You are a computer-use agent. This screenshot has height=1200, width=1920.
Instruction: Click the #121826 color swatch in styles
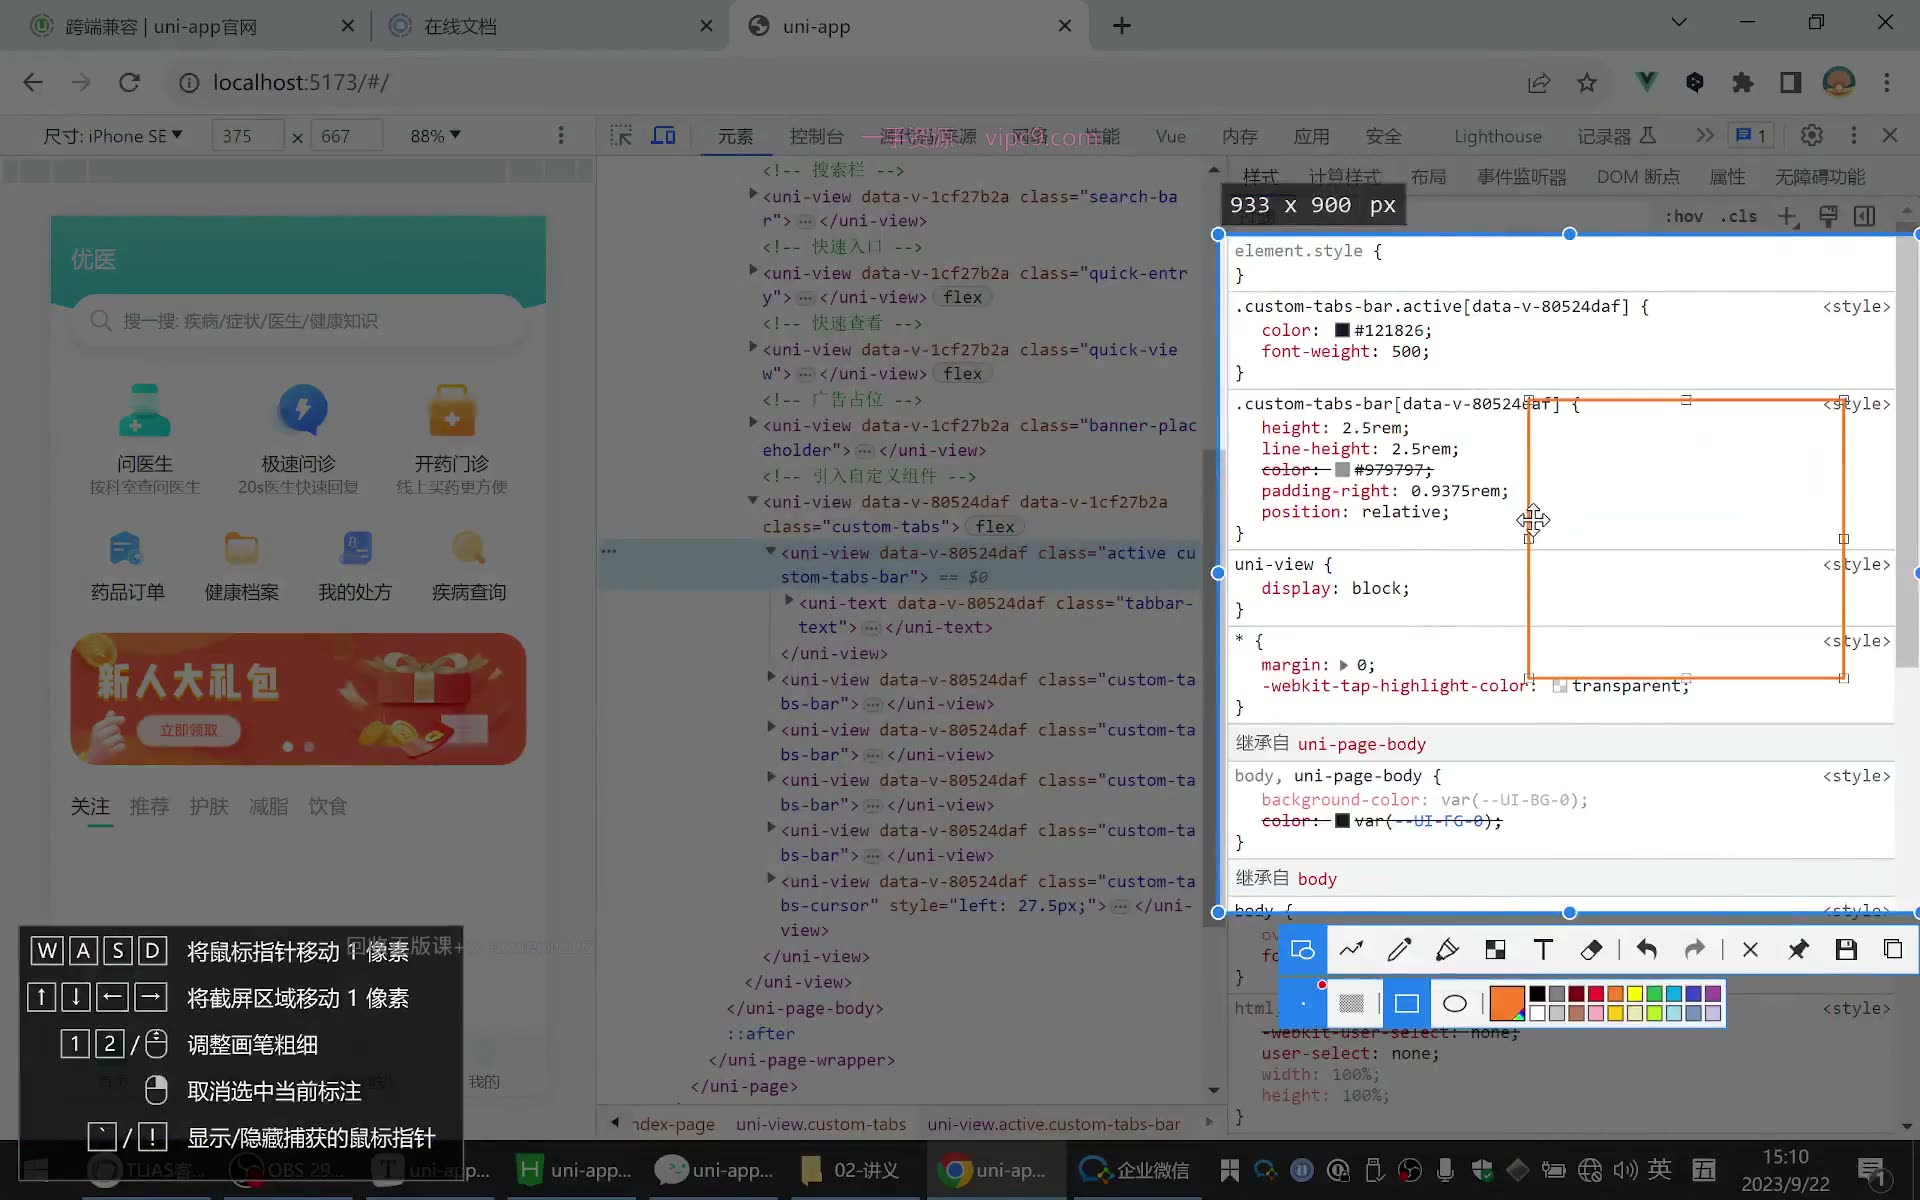click(1342, 330)
